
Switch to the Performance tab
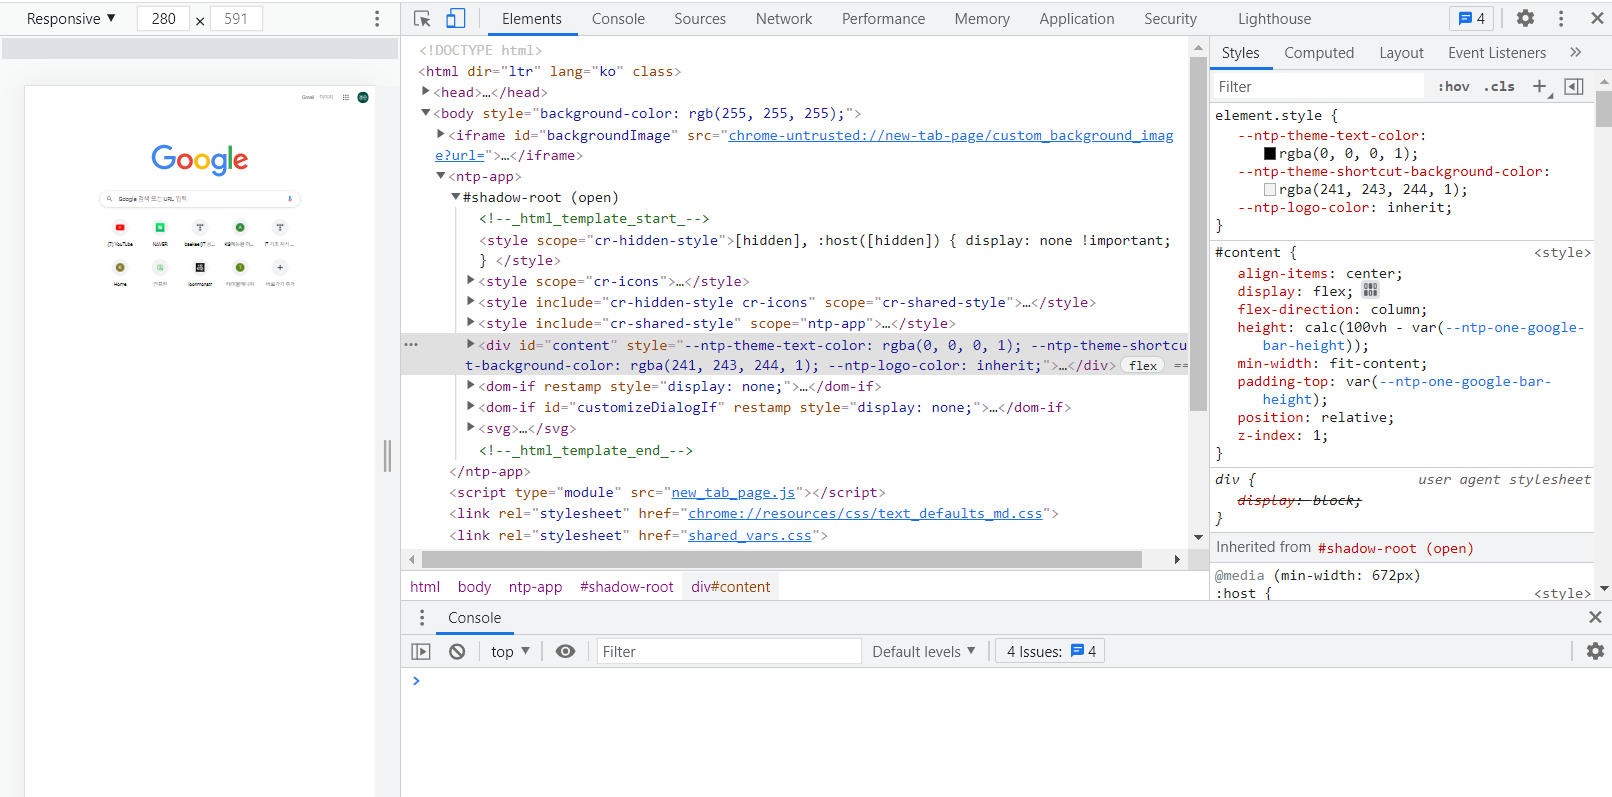tap(883, 18)
